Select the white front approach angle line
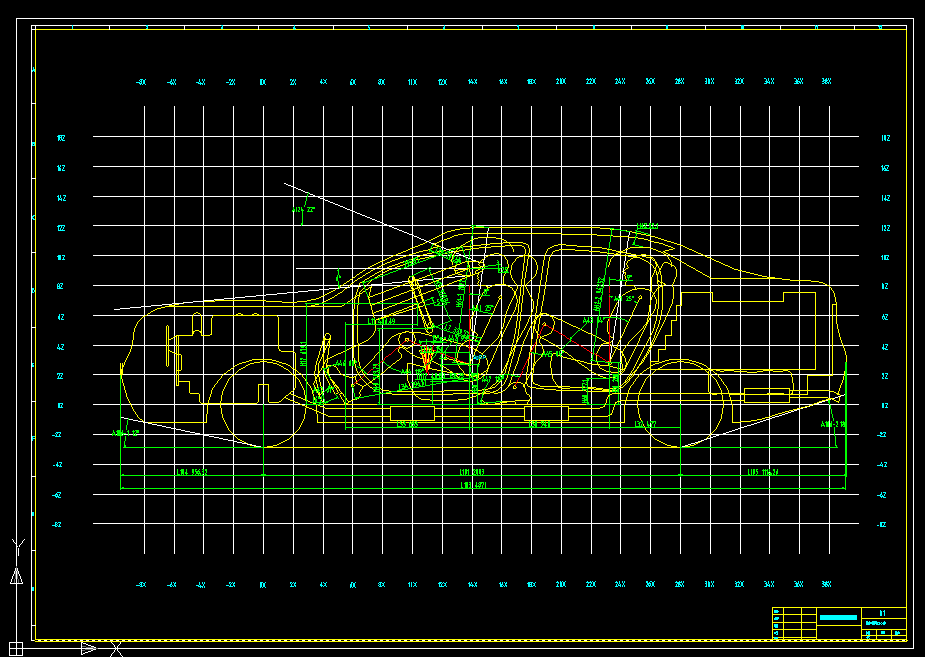Image resolution: width=925 pixels, height=657 pixels. pyautogui.click(x=192, y=432)
